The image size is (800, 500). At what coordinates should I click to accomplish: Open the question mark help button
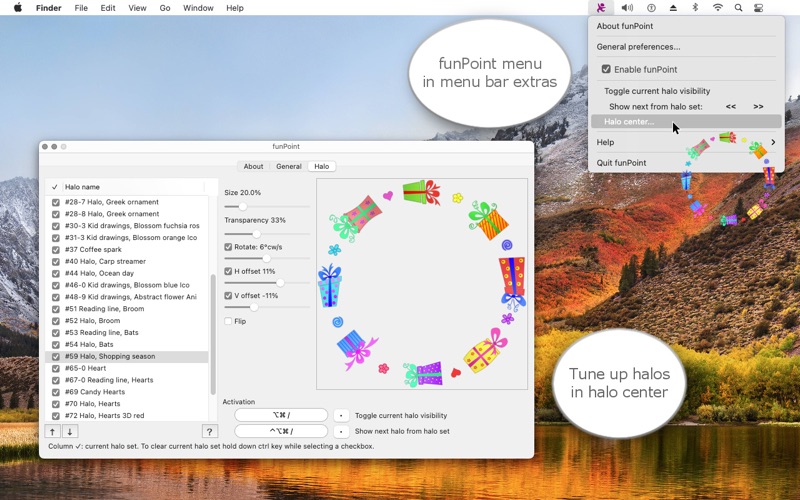[x=210, y=432]
